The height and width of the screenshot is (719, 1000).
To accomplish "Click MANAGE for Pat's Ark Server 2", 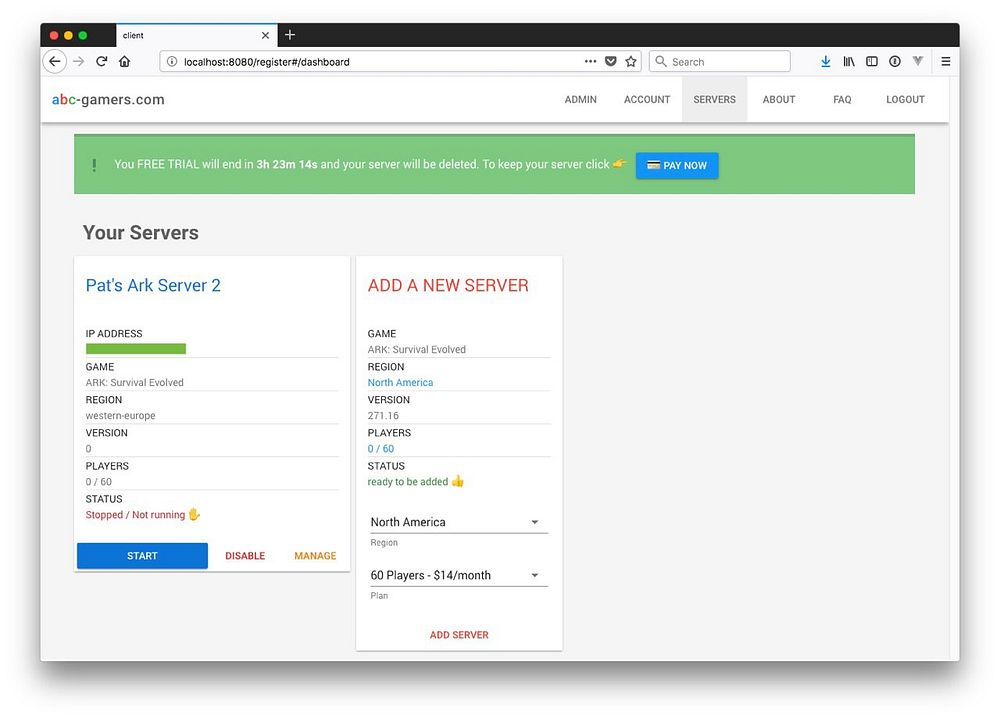I will tap(315, 556).
